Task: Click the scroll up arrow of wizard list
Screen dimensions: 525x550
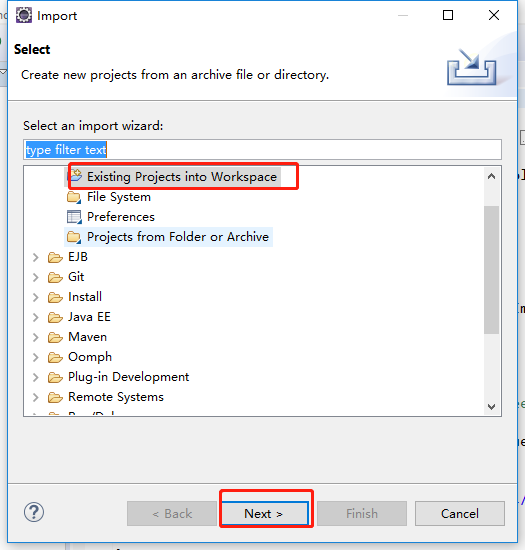Action: [x=491, y=176]
